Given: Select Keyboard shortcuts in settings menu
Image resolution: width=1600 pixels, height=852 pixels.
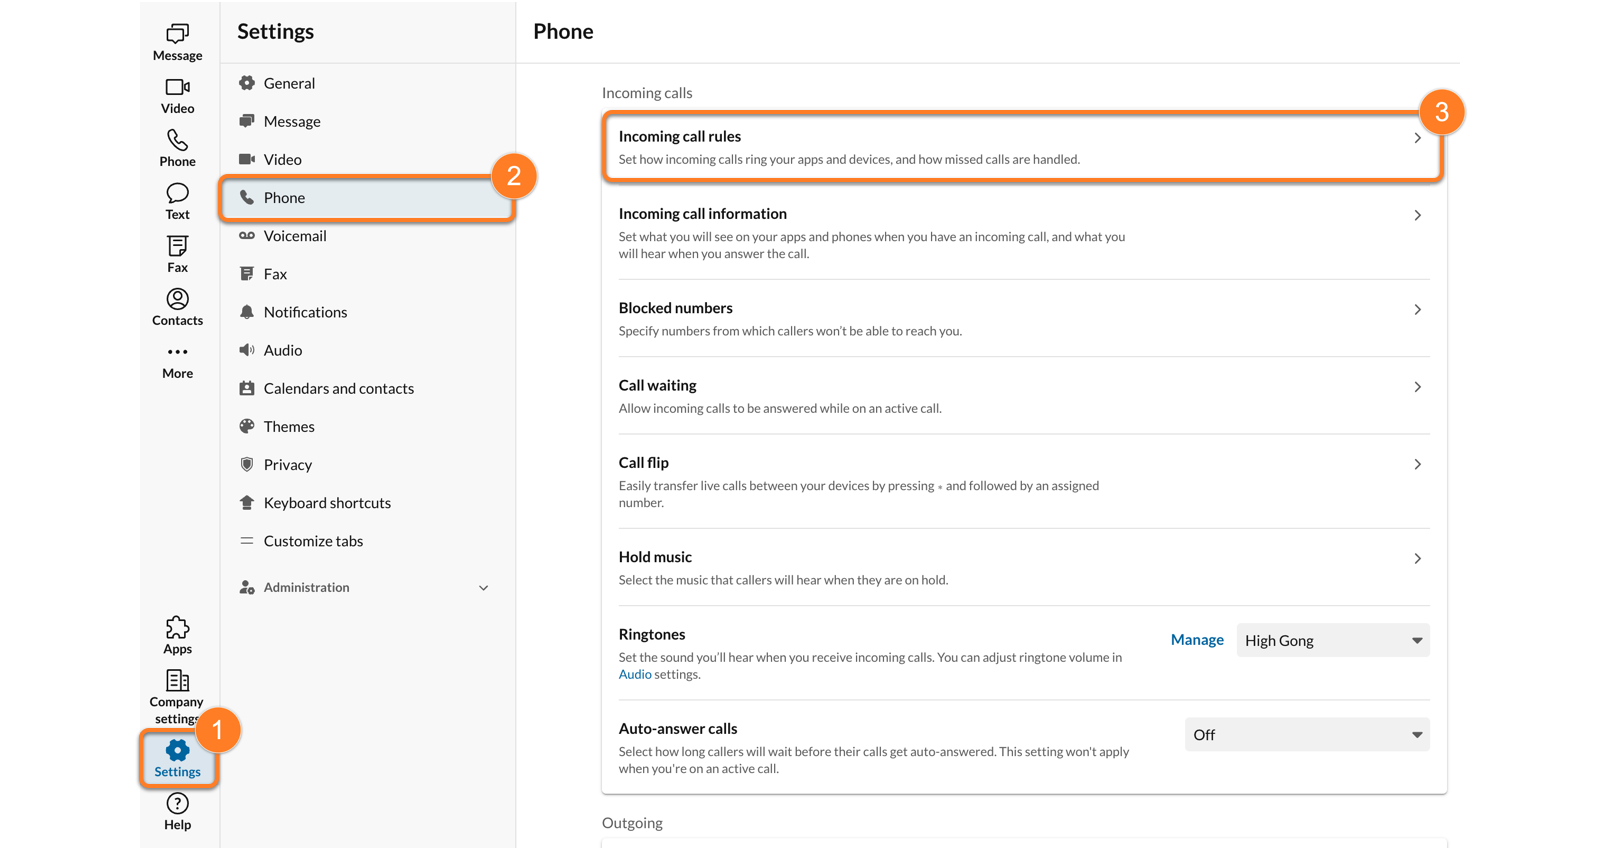Looking at the screenshot, I should point(327,503).
